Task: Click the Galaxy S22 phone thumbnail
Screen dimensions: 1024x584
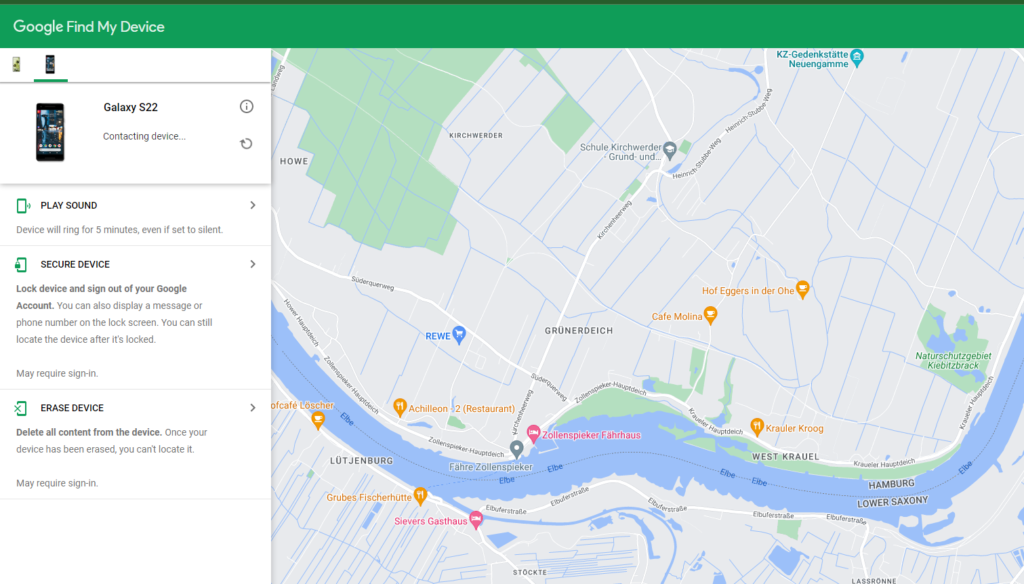Action: [x=50, y=132]
